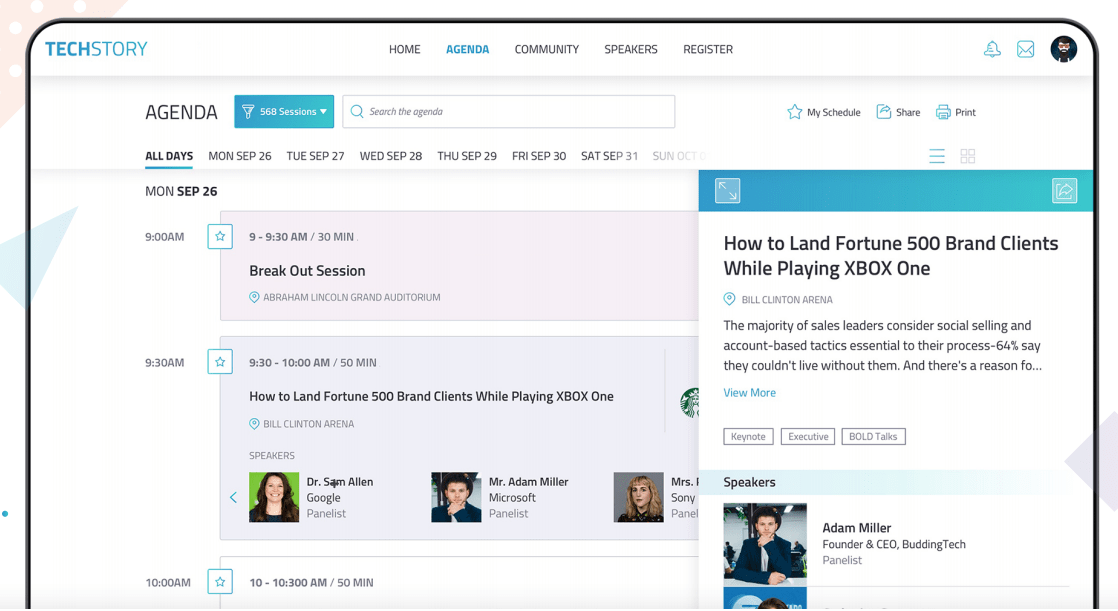Select the WED SEP 28 tab
The height and width of the screenshot is (611, 1118).
click(x=391, y=155)
